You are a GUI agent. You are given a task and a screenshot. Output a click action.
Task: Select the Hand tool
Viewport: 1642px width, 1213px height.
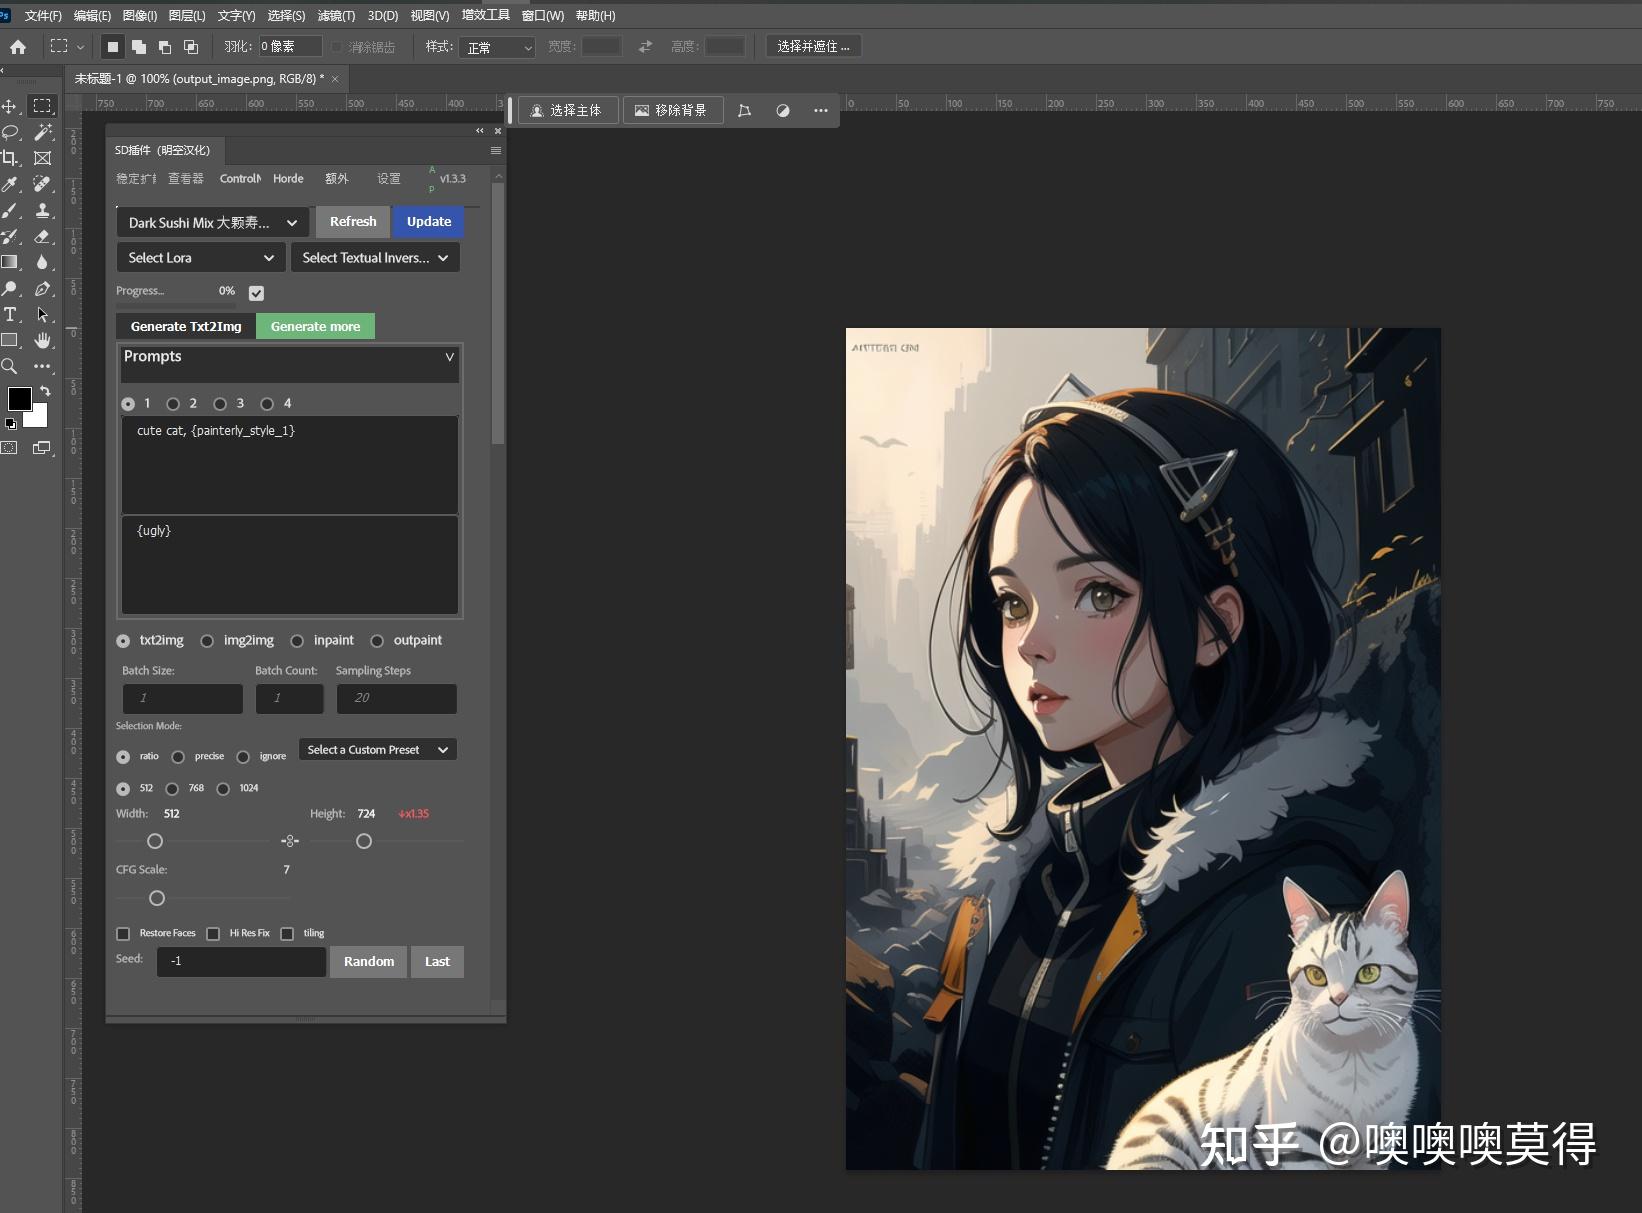[x=43, y=340]
